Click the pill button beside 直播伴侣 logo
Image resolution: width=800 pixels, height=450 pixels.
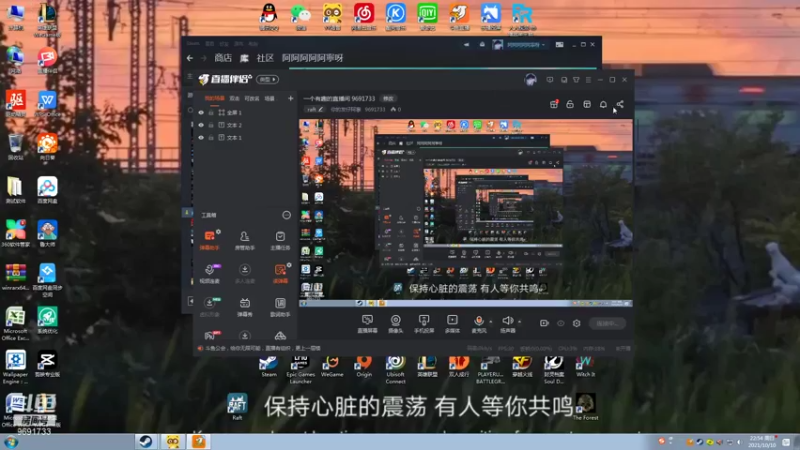(x=267, y=80)
